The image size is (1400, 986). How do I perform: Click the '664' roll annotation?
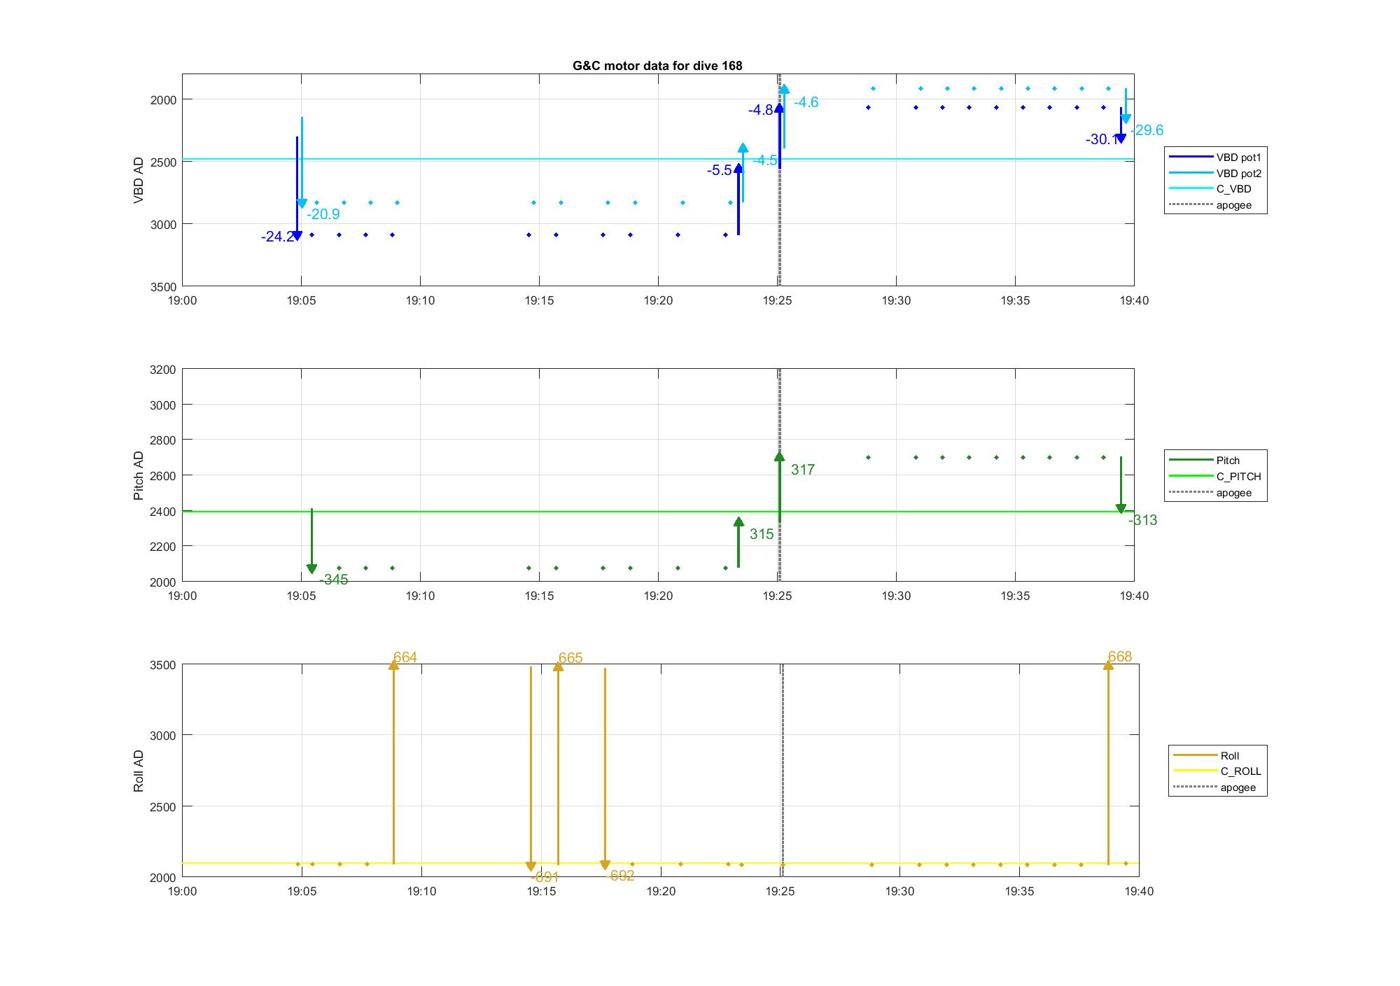click(405, 657)
